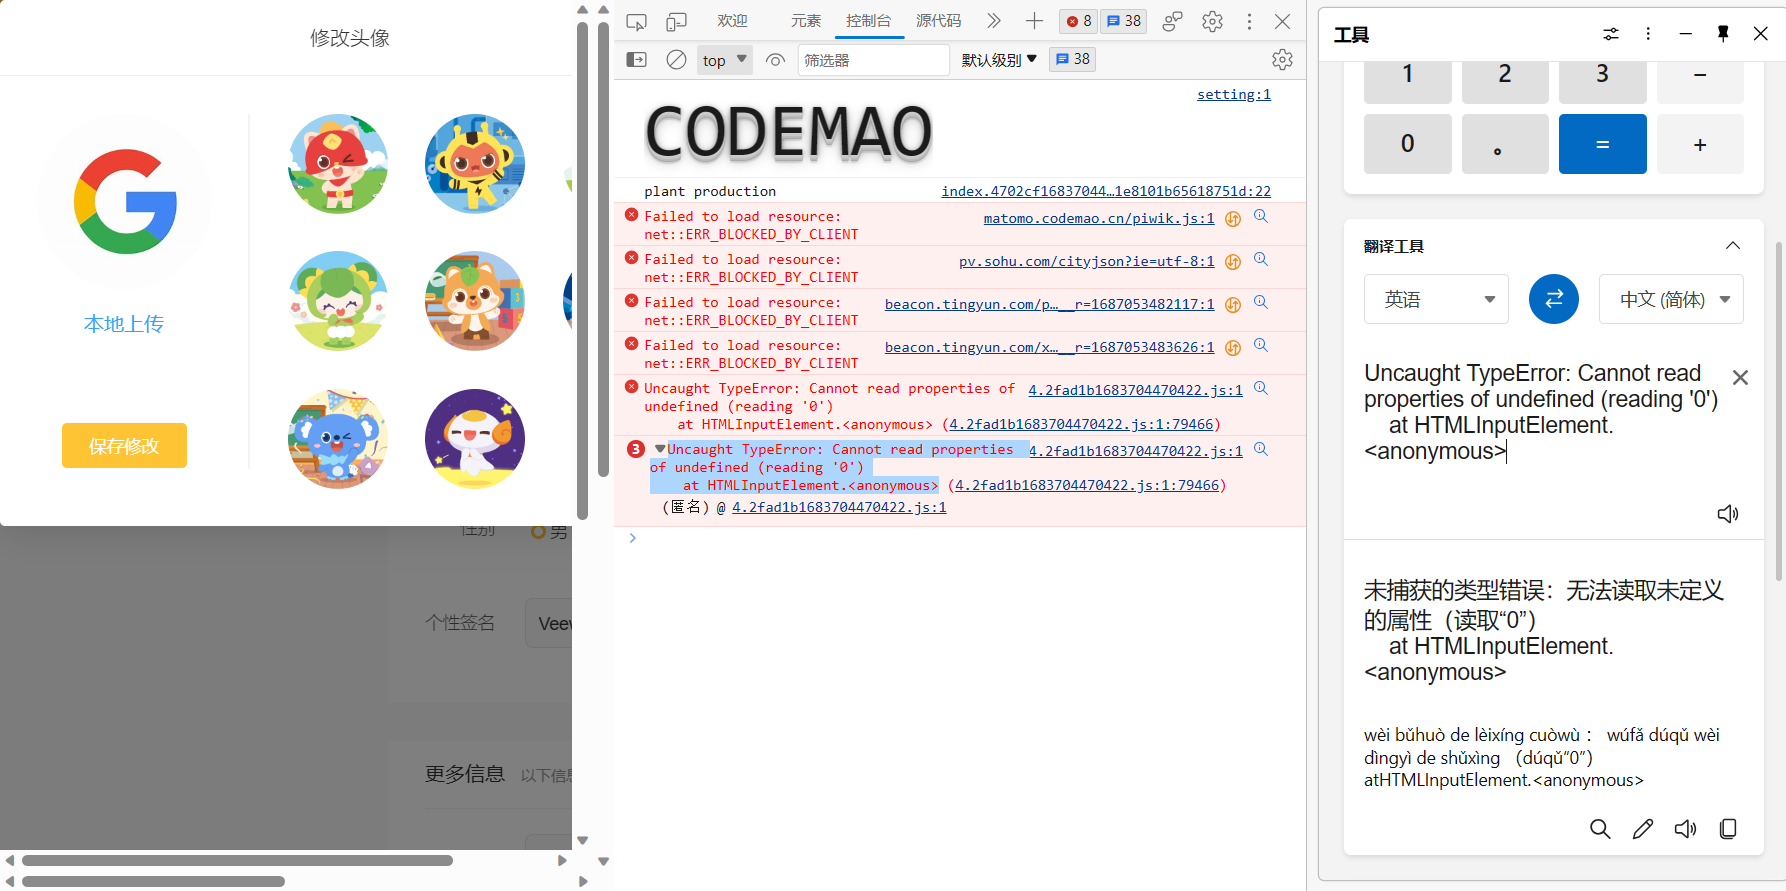
Task: Select the orange cat avatar
Action: (475, 301)
